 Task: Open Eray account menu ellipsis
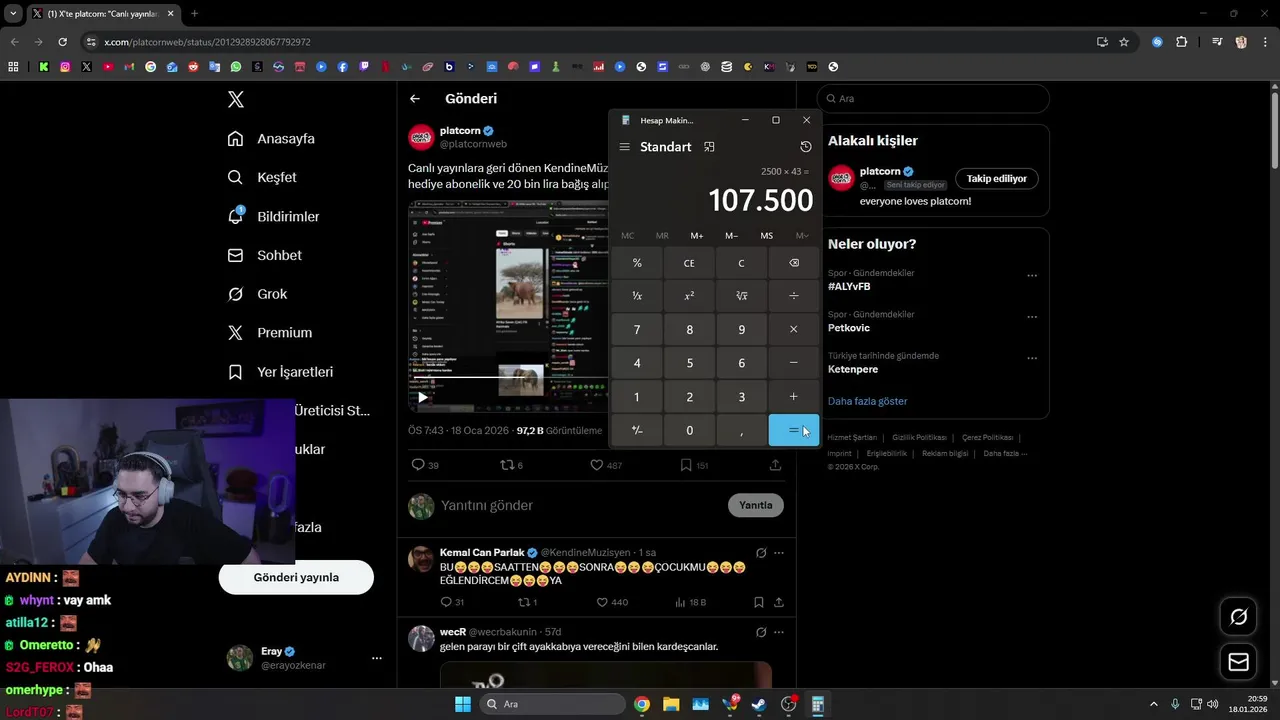pos(377,658)
